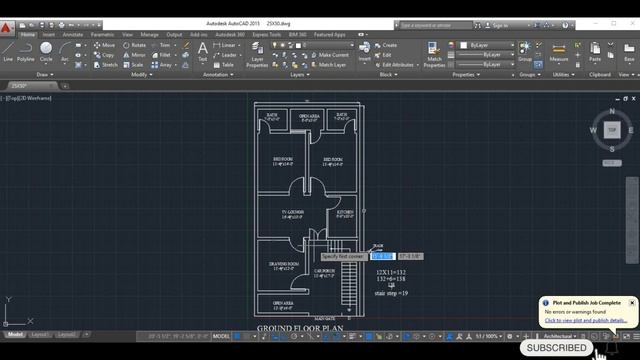
Task: Open the Measure utility
Action: tap(559, 52)
